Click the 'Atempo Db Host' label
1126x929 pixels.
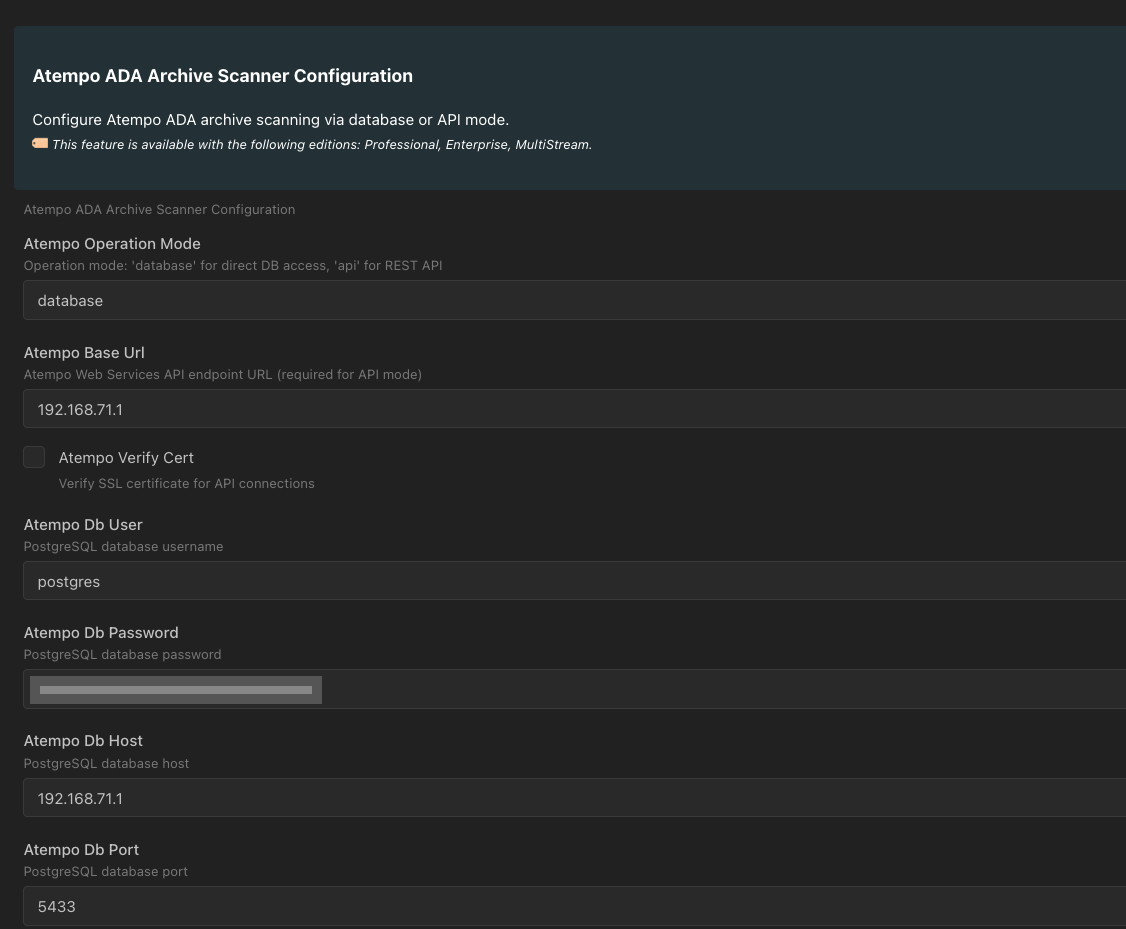(x=83, y=741)
